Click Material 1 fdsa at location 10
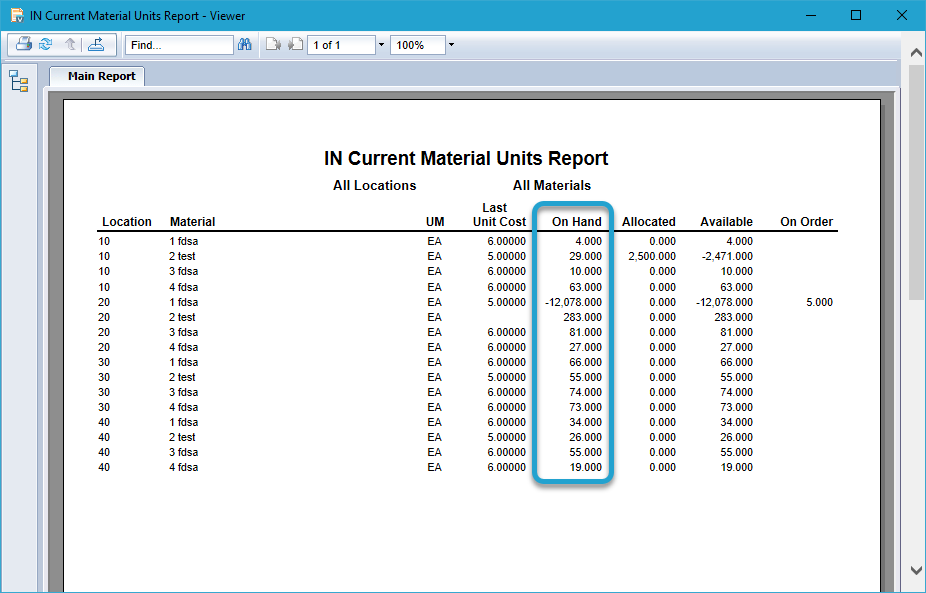Screen dimensions: 926x593 point(184,242)
